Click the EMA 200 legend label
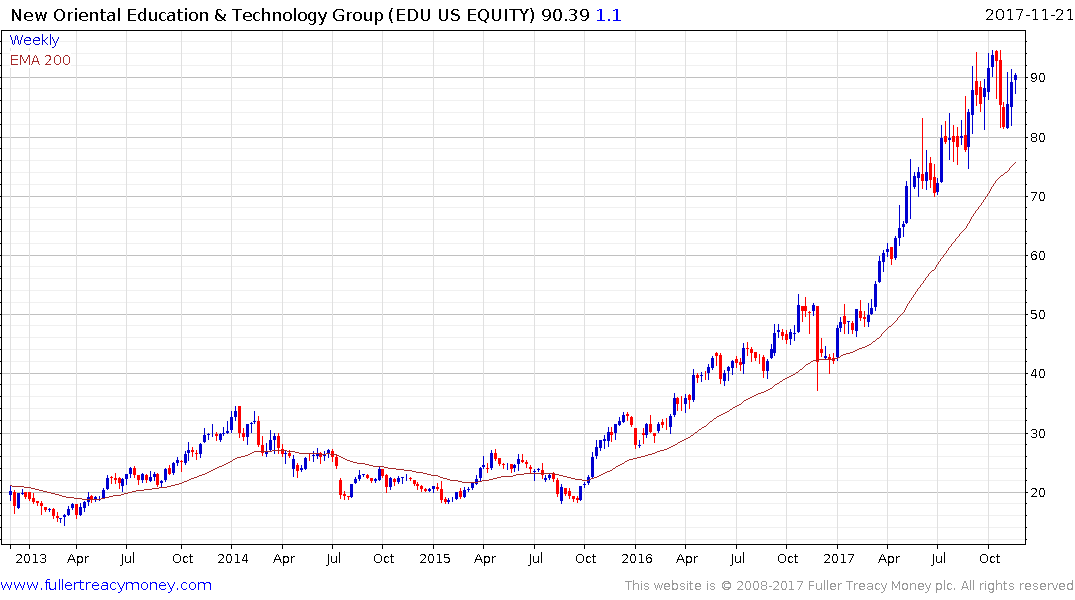The image size is (1075, 600). tap(40, 60)
